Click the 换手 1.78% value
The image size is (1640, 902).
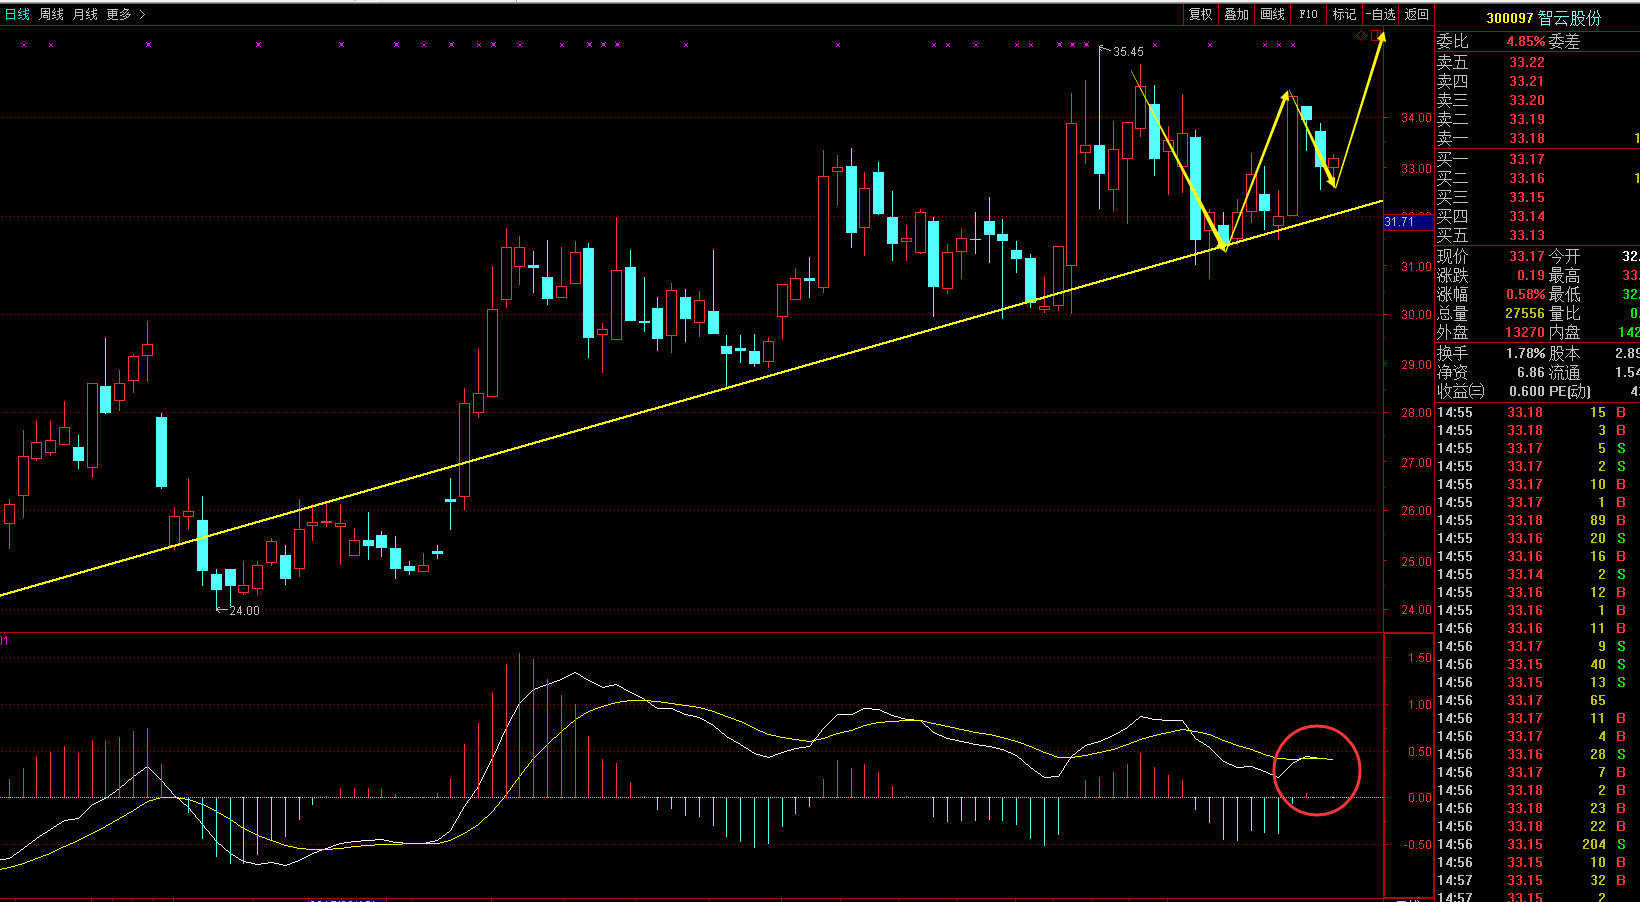[1526, 353]
